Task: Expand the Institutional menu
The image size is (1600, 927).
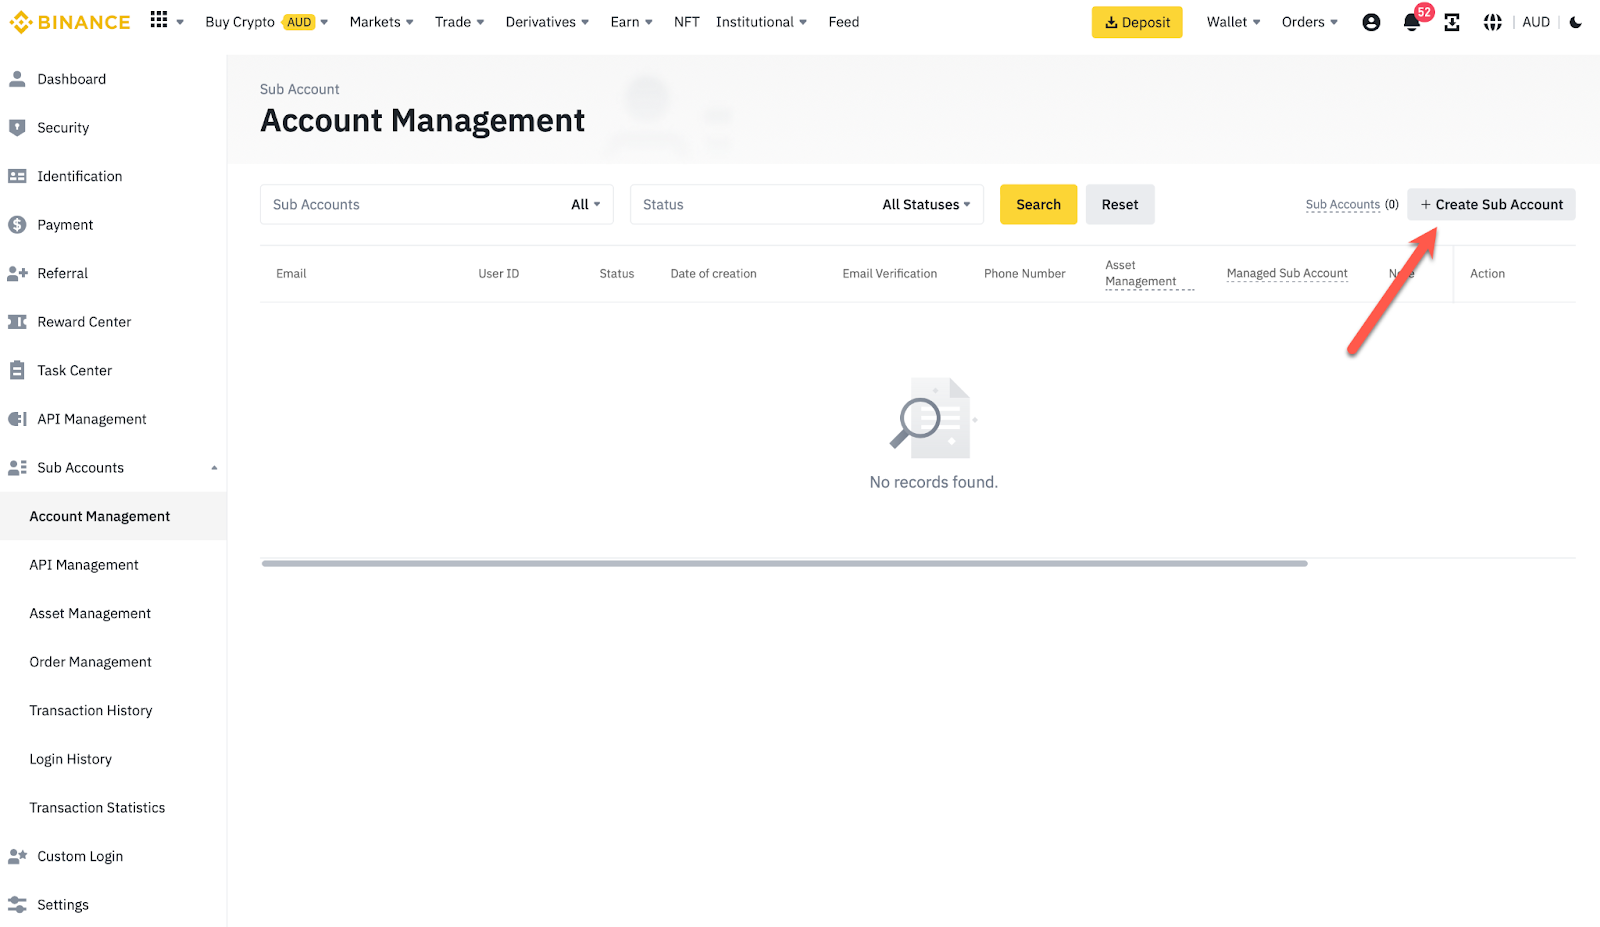Action: pyautogui.click(x=761, y=22)
